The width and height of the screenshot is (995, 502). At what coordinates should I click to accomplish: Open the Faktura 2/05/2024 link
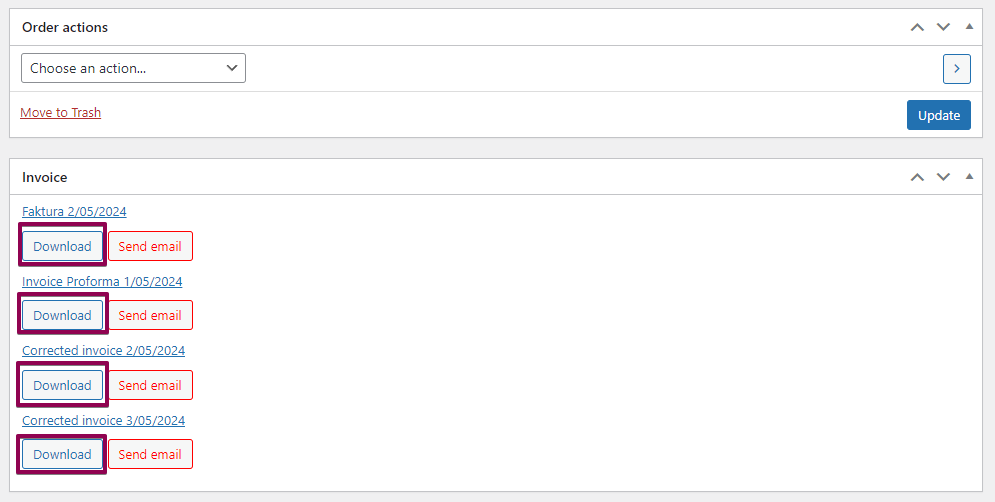(x=74, y=211)
